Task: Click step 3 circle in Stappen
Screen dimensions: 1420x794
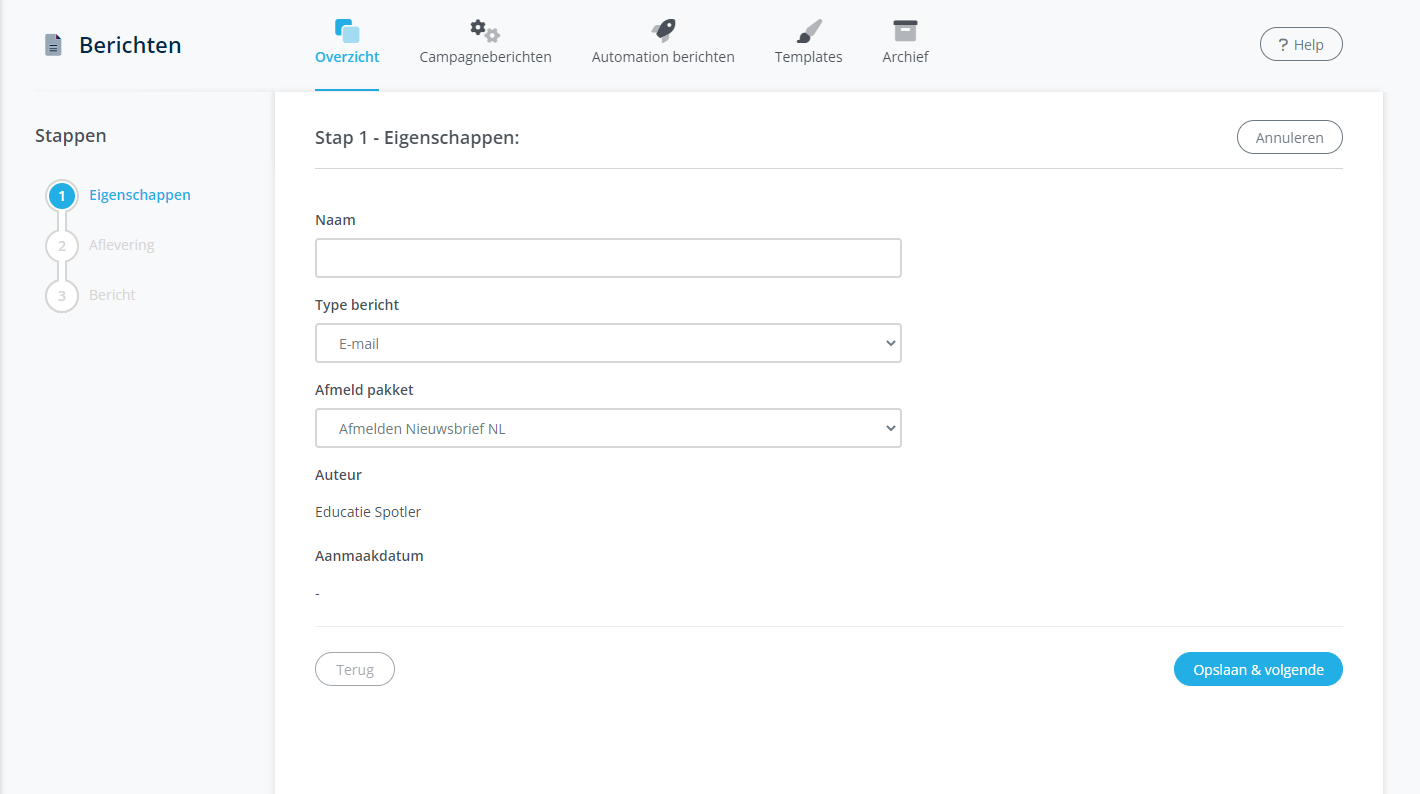Action: [62, 296]
